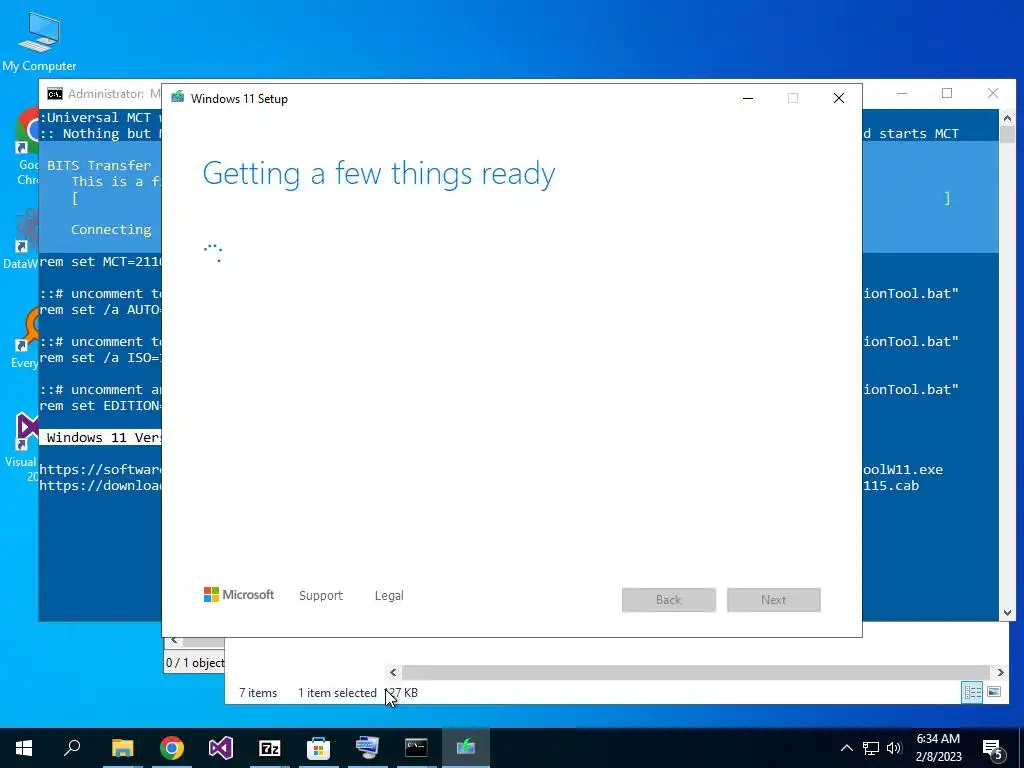
Task: Click the disabled Back button
Action: 669,600
